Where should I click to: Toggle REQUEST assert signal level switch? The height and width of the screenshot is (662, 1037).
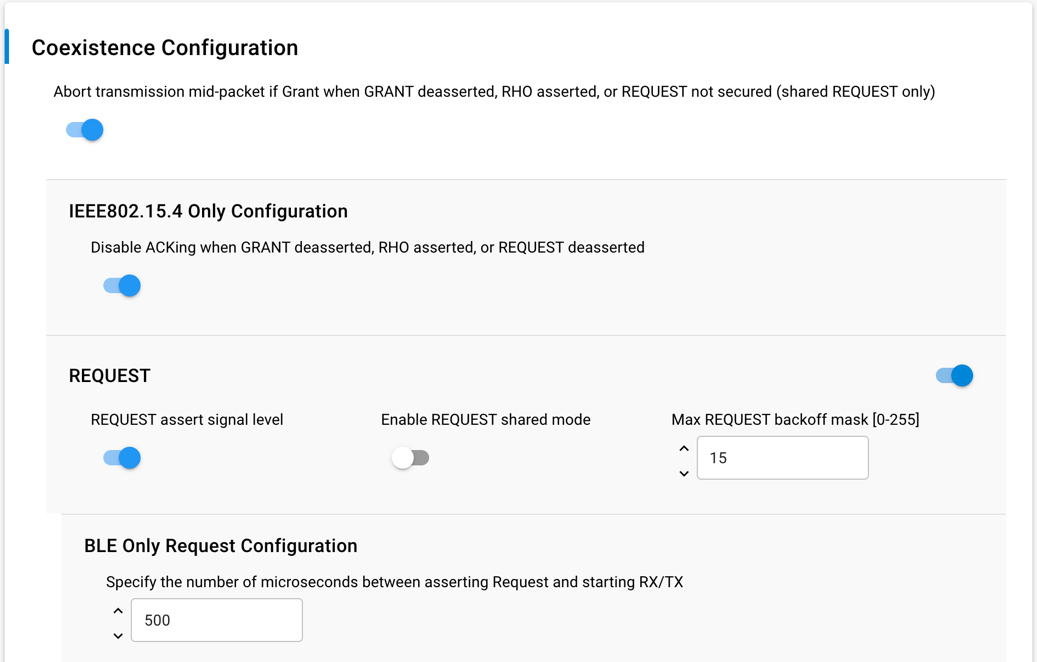pos(122,458)
